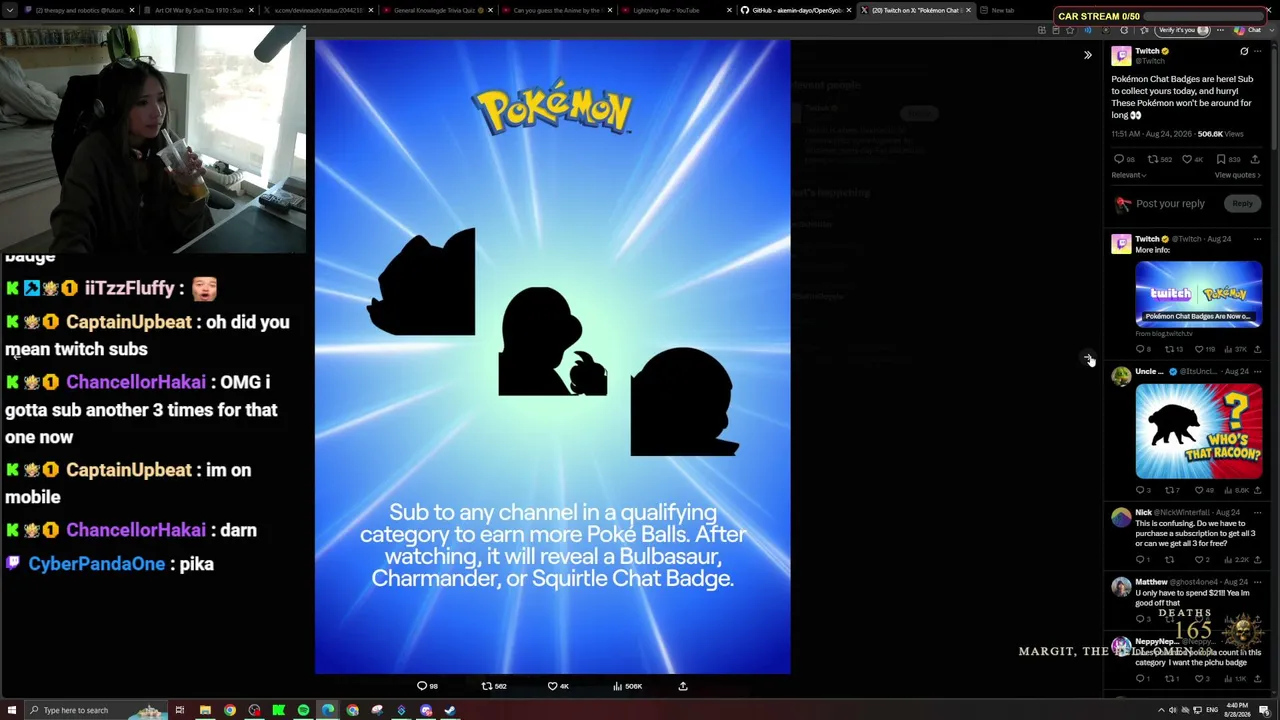Like the post using the 4K heart below image

(558, 686)
